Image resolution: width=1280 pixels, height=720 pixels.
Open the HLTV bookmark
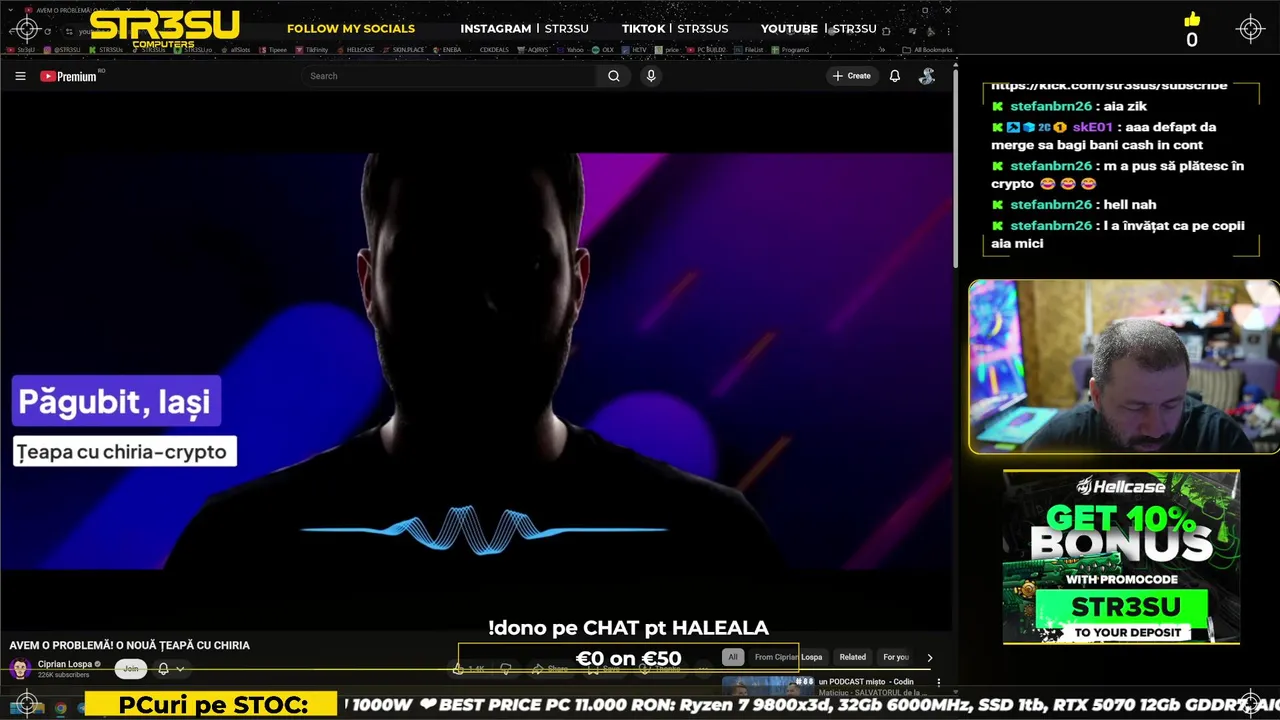(x=634, y=49)
